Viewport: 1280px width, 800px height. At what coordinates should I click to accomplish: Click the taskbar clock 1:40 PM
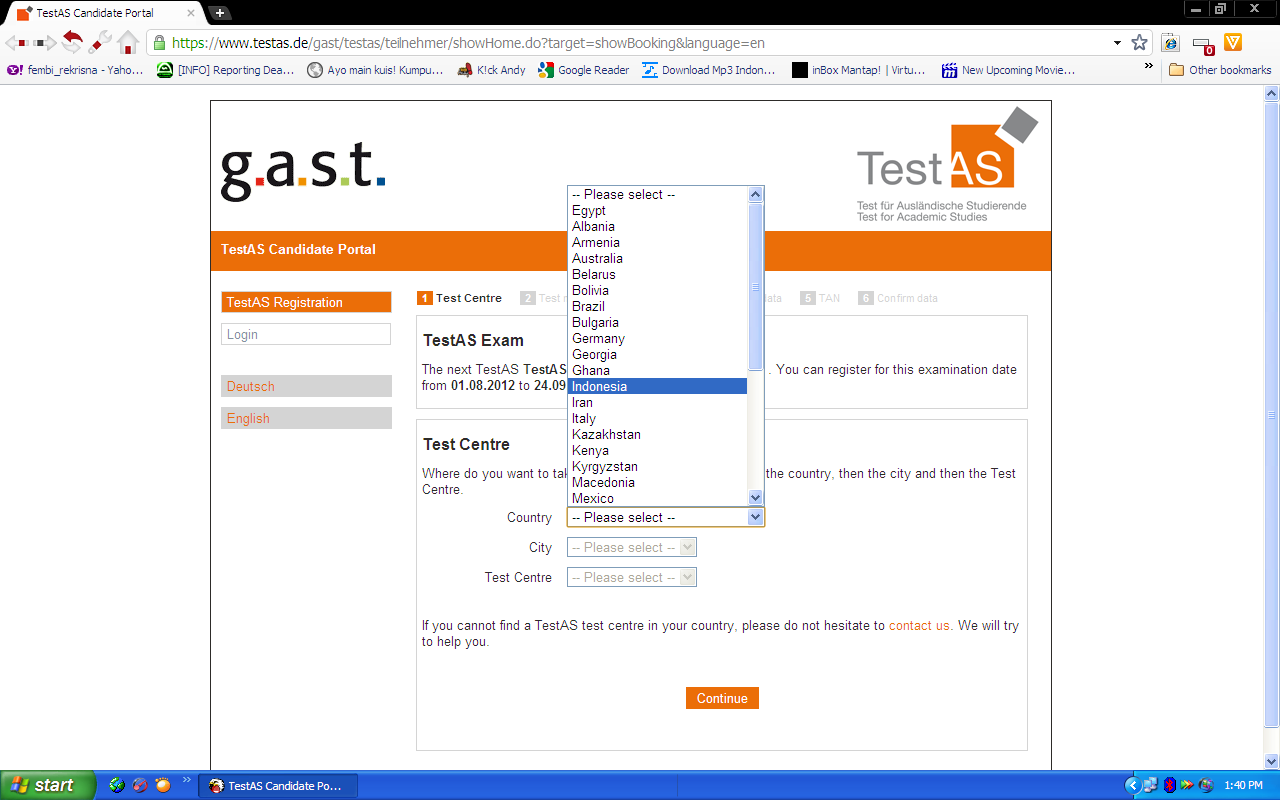[1243, 786]
